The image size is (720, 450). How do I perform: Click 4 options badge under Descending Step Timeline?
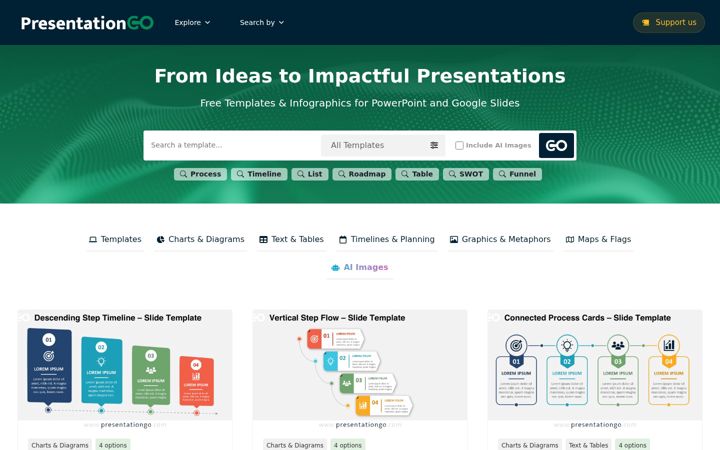(x=112, y=445)
